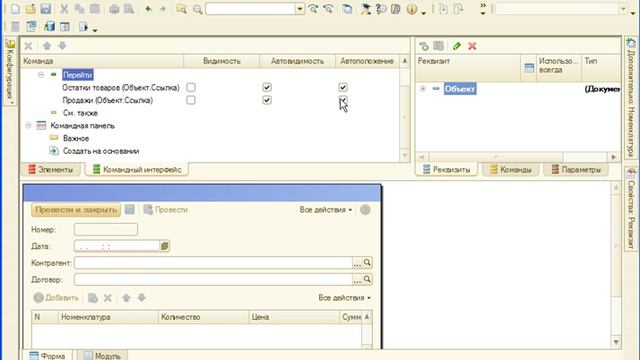Open the Контрагент magnifier lookup

[367, 263]
